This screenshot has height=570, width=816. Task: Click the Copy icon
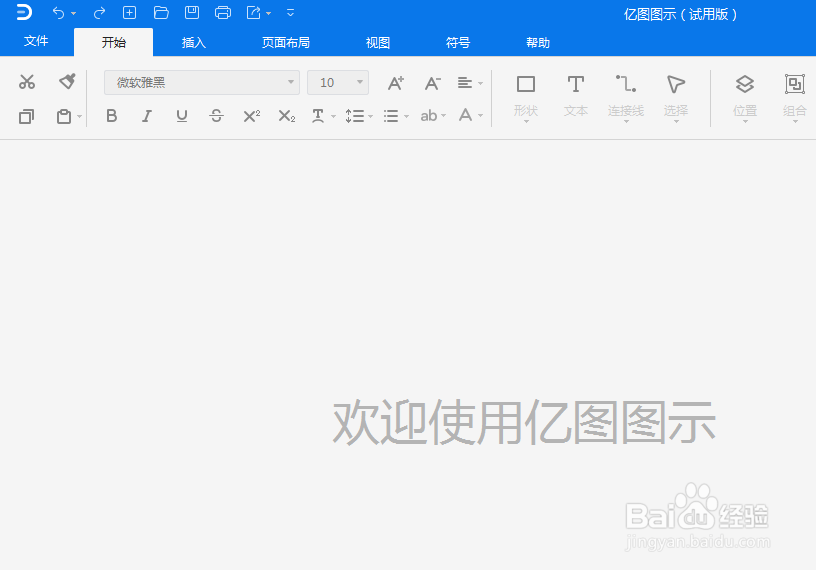coord(27,116)
